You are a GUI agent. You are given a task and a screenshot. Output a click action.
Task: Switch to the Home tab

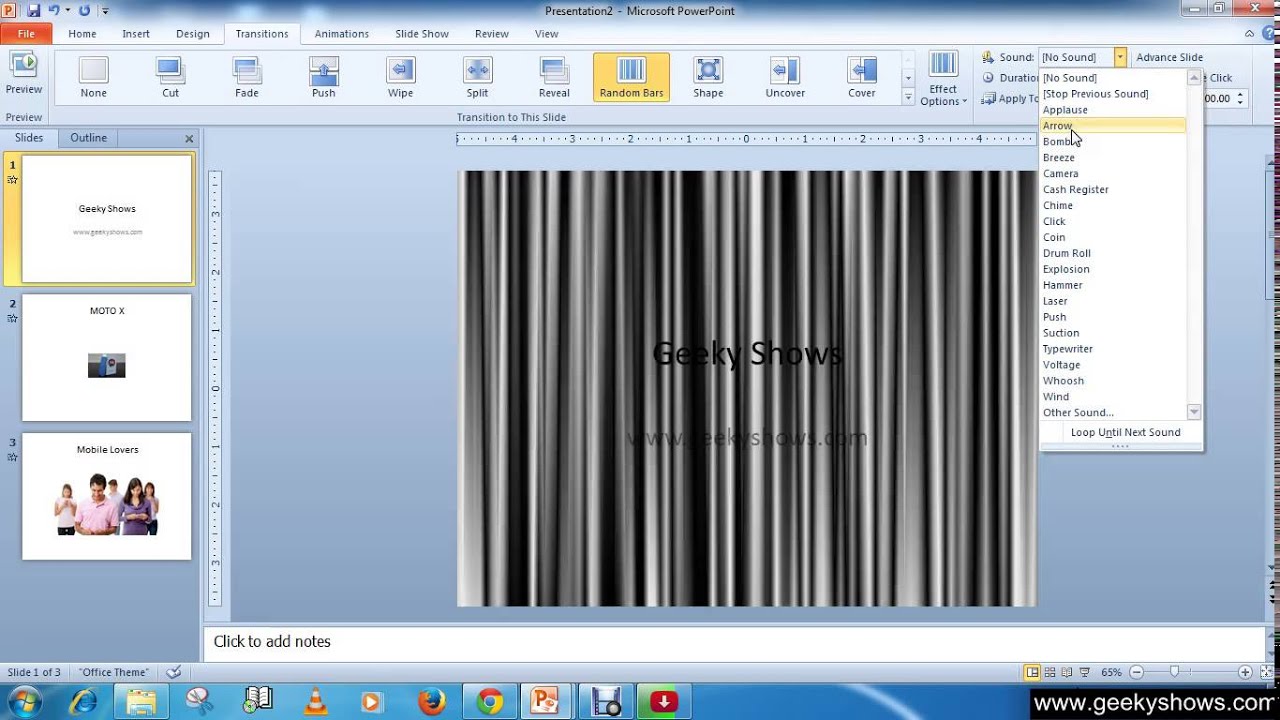pyautogui.click(x=82, y=33)
